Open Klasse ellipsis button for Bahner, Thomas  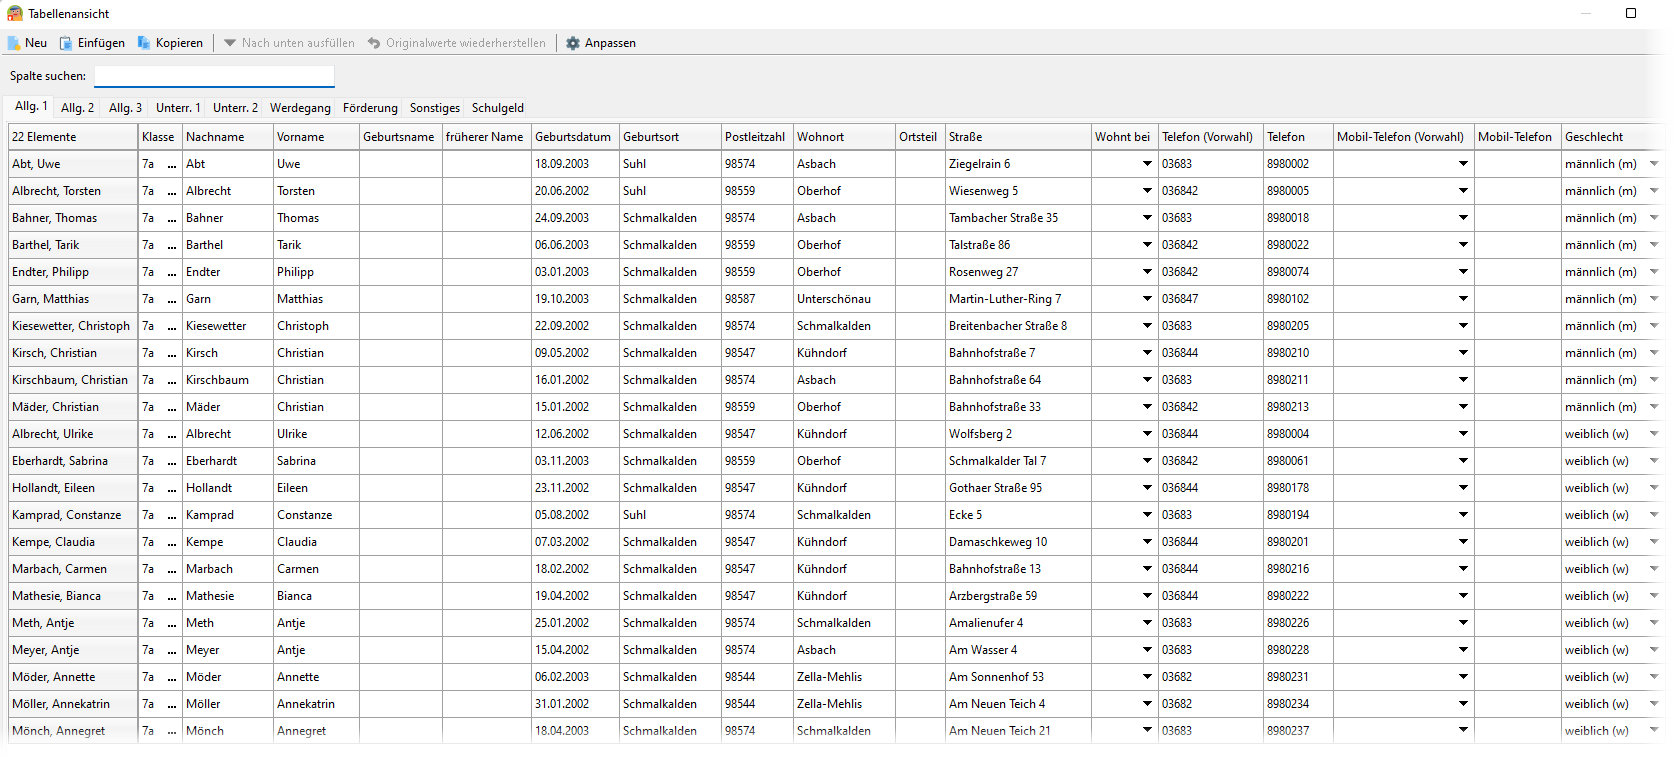172,218
